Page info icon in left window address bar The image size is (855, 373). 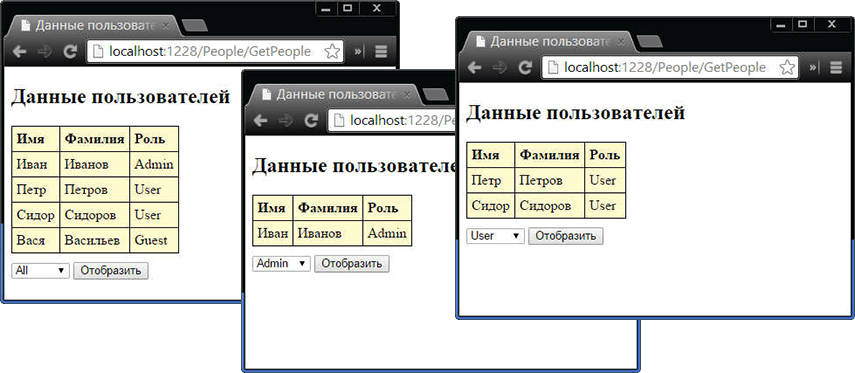coord(99,52)
